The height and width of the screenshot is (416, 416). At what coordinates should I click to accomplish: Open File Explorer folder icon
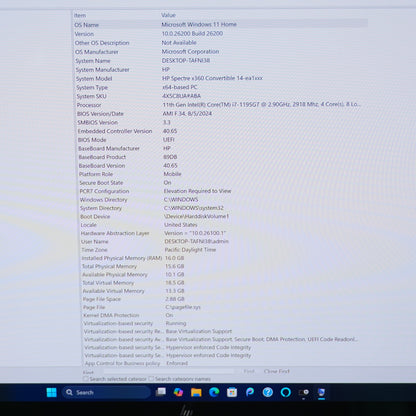(196, 392)
